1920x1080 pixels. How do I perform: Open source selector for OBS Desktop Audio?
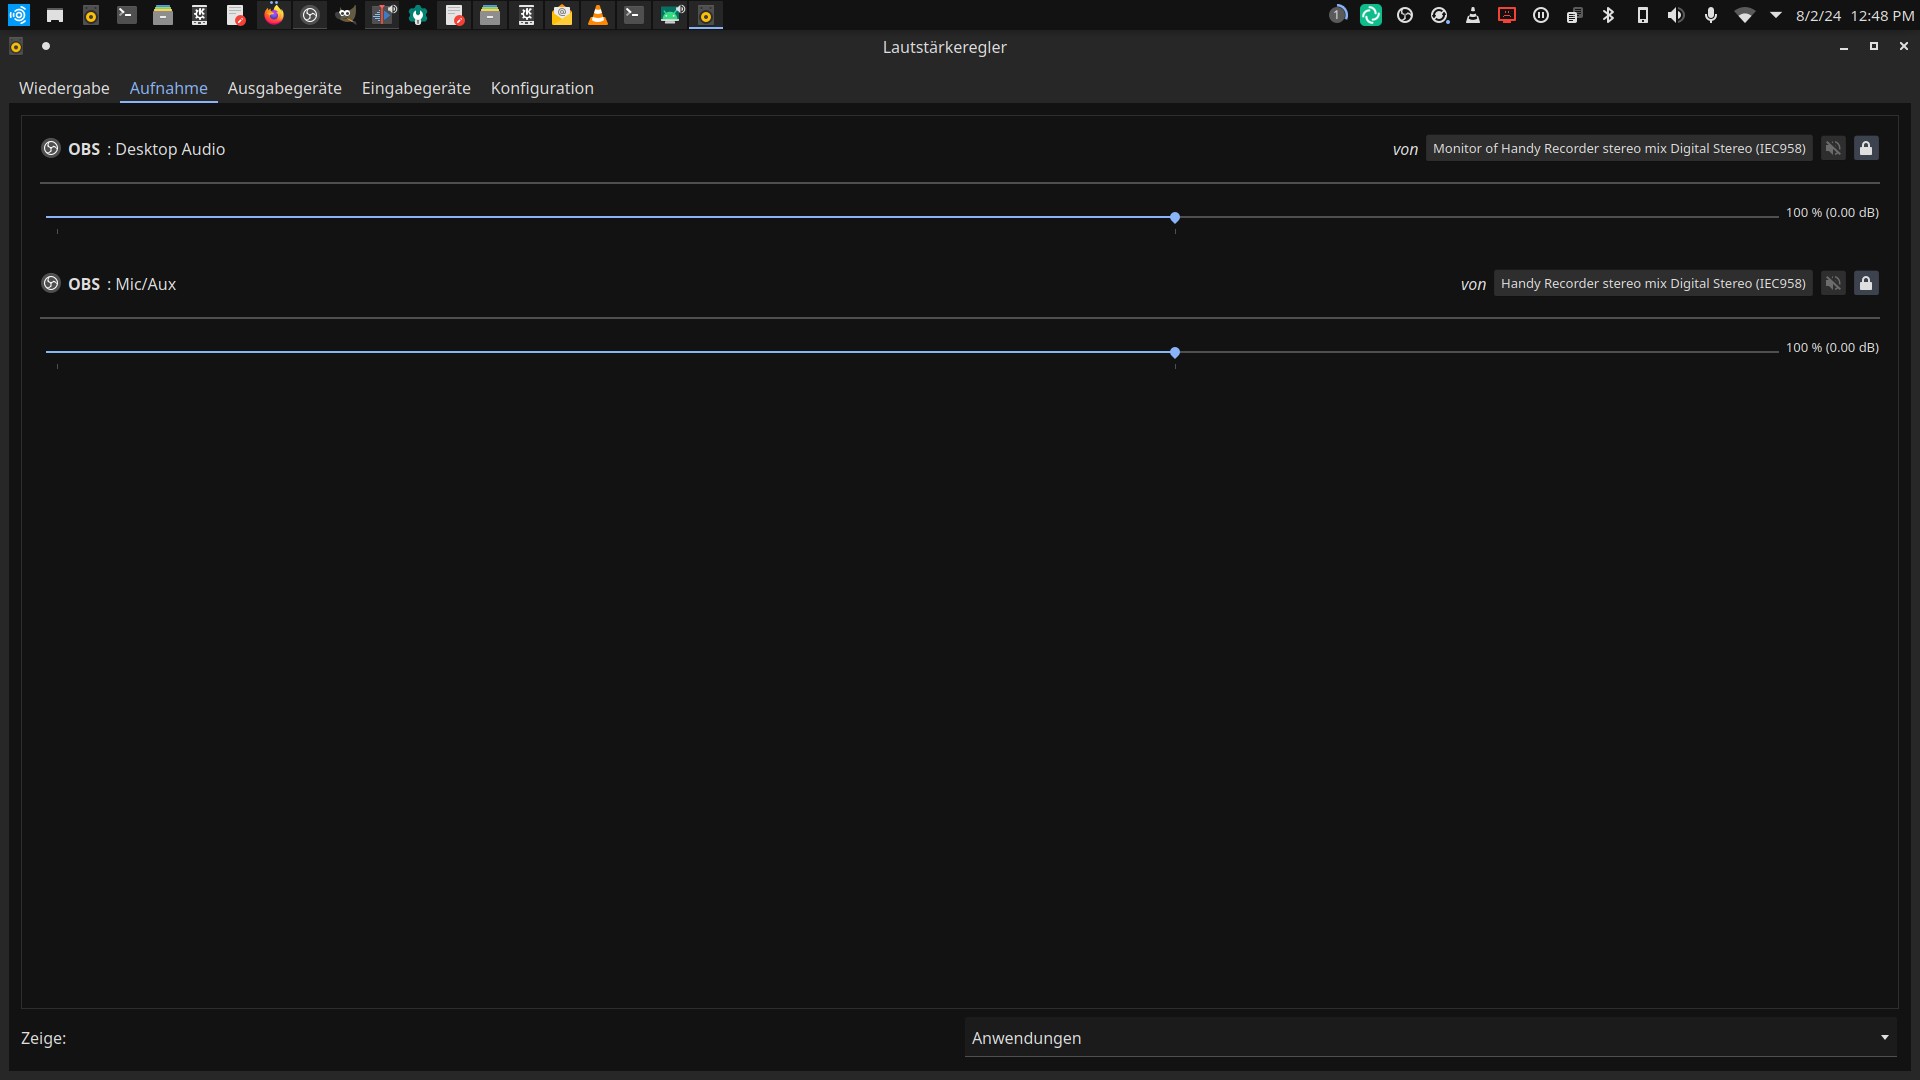point(1619,148)
